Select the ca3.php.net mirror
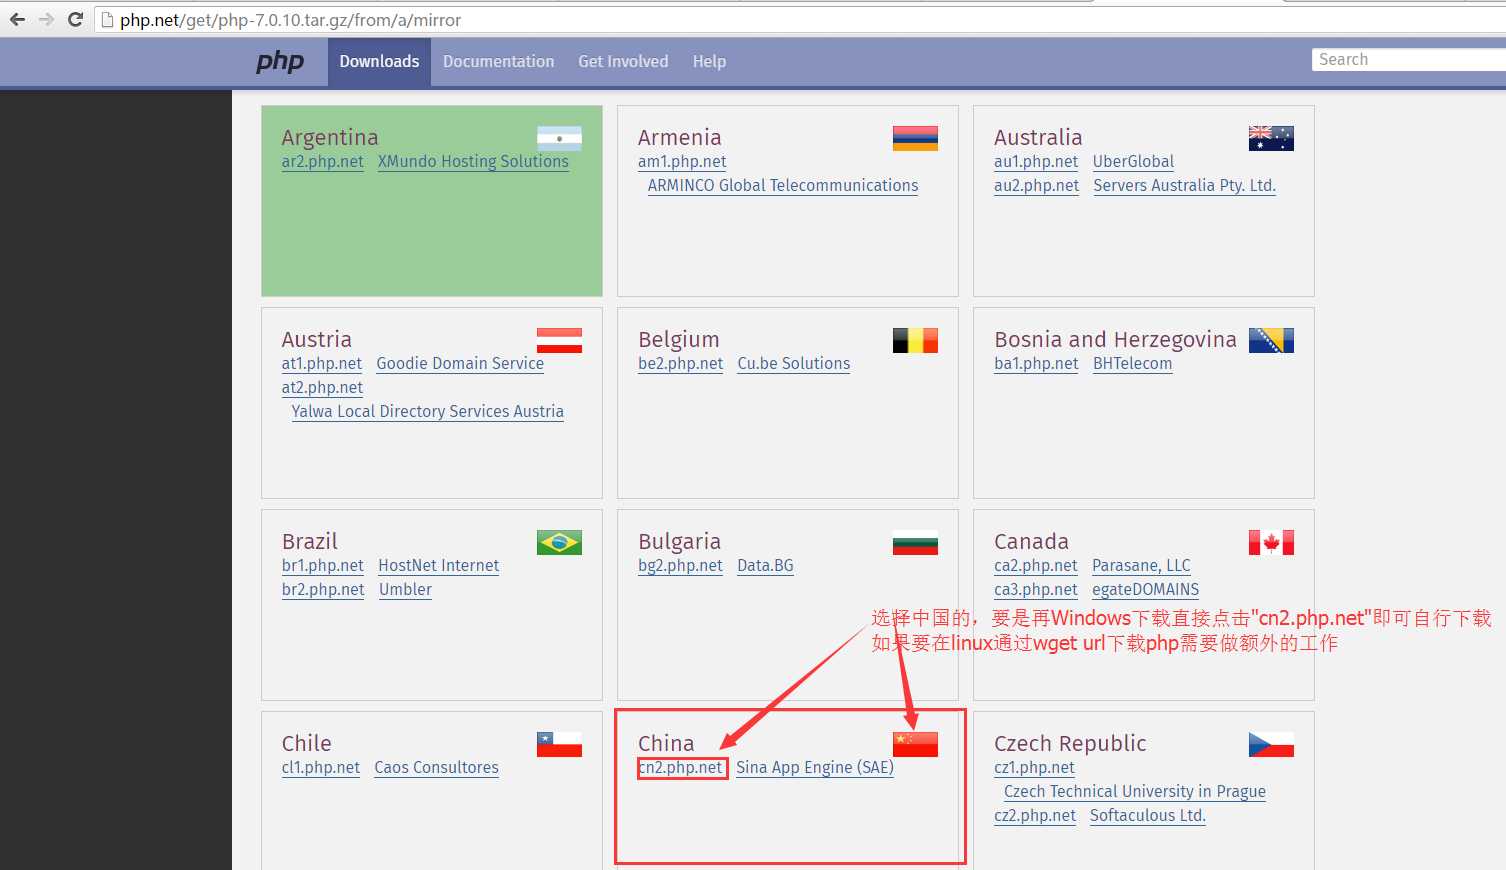The image size is (1506, 870). (x=1036, y=589)
